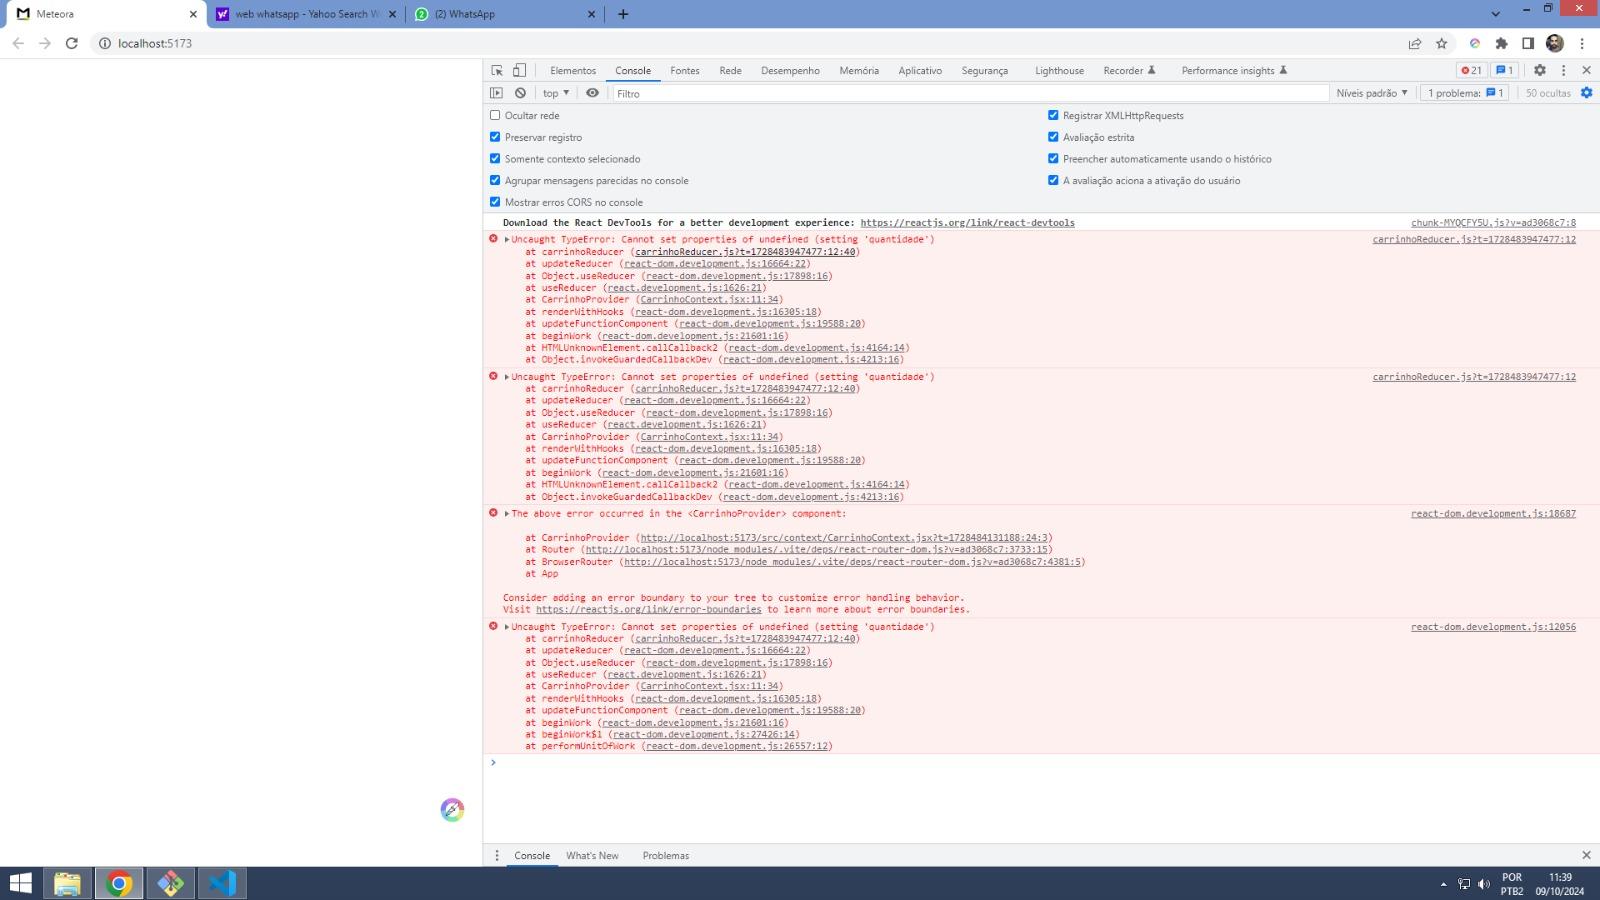This screenshot has width=1600, height=900.
Task: Open console settings gear beside hidden count
Action: tap(1586, 93)
